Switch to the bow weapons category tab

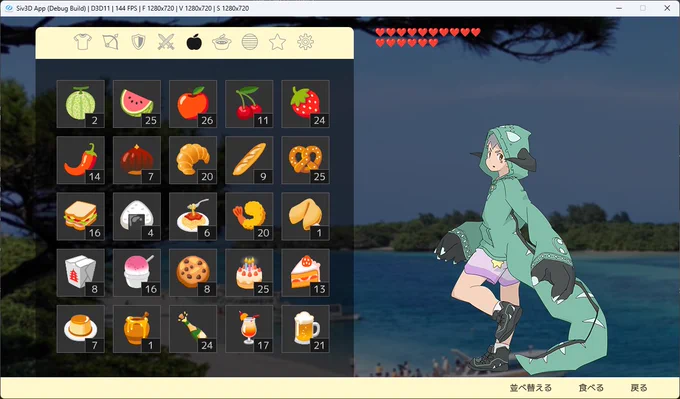(x=111, y=42)
